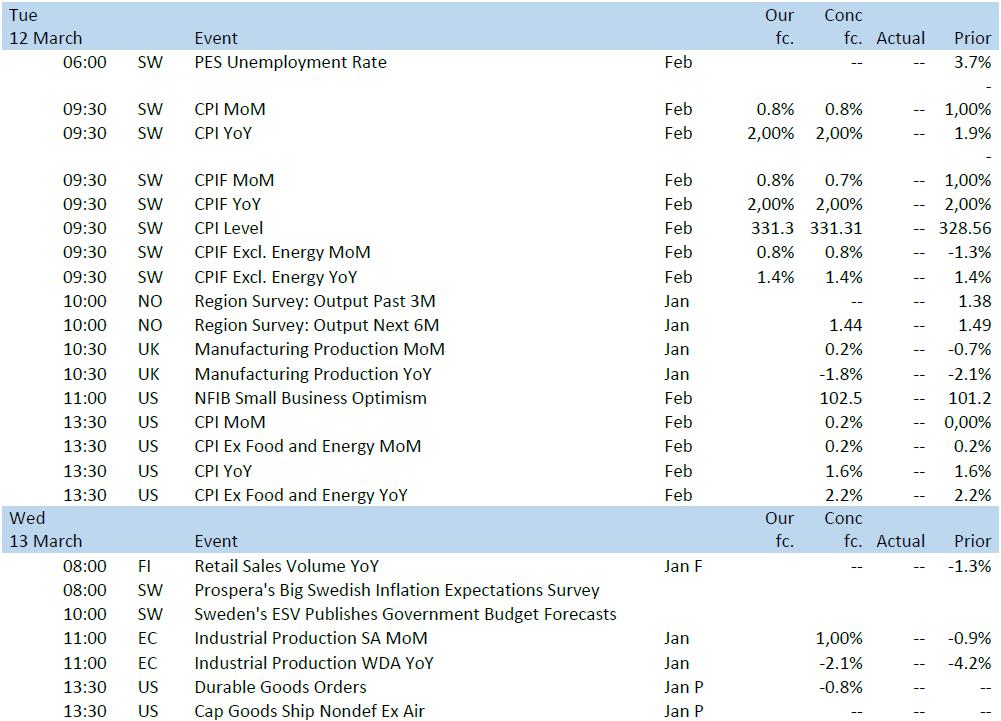The width and height of the screenshot is (1001, 721).
Task: Select the US CPI MoM event
Action: pyautogui.click(x=230, y=423)
